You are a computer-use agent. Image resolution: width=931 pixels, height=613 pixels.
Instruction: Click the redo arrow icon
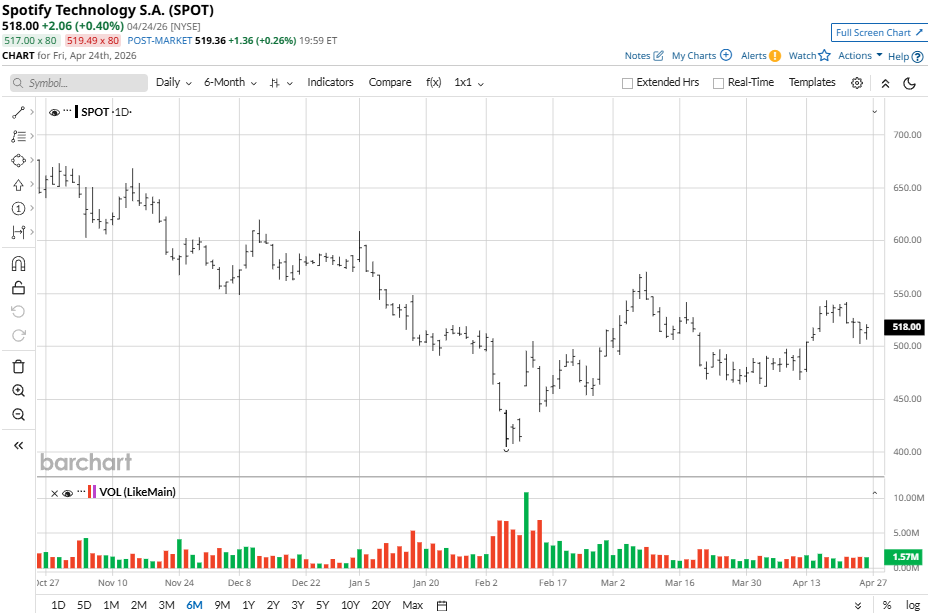(x=18, y=336)
